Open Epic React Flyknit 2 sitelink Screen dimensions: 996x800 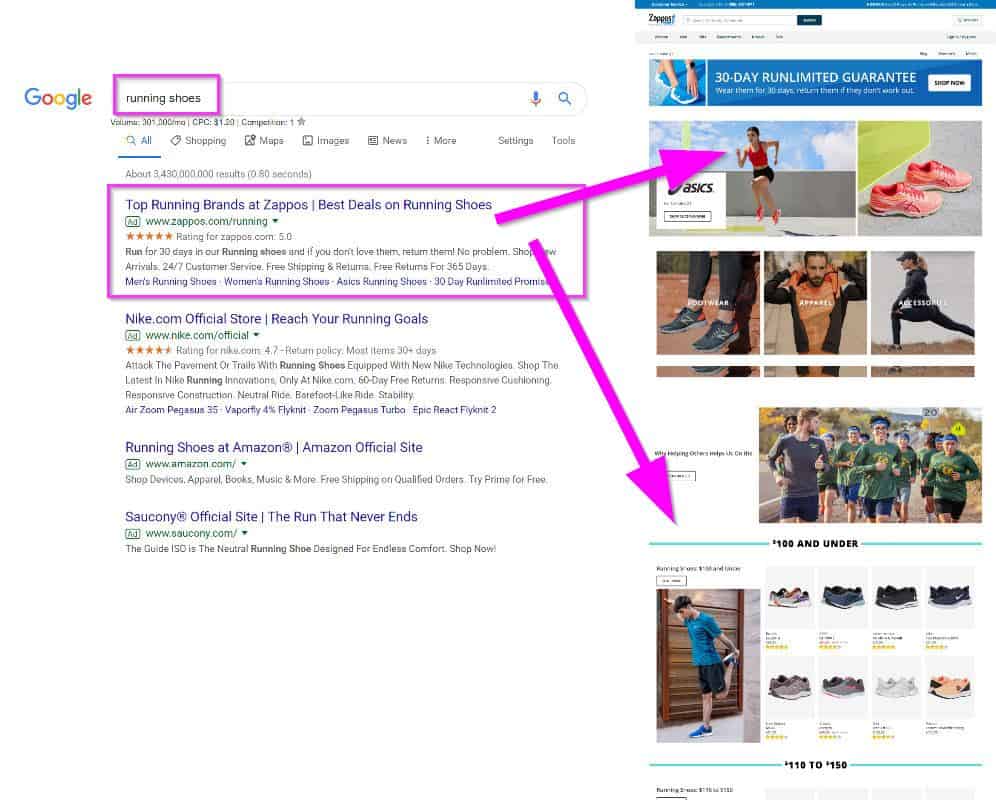click(x=454, y=410)
